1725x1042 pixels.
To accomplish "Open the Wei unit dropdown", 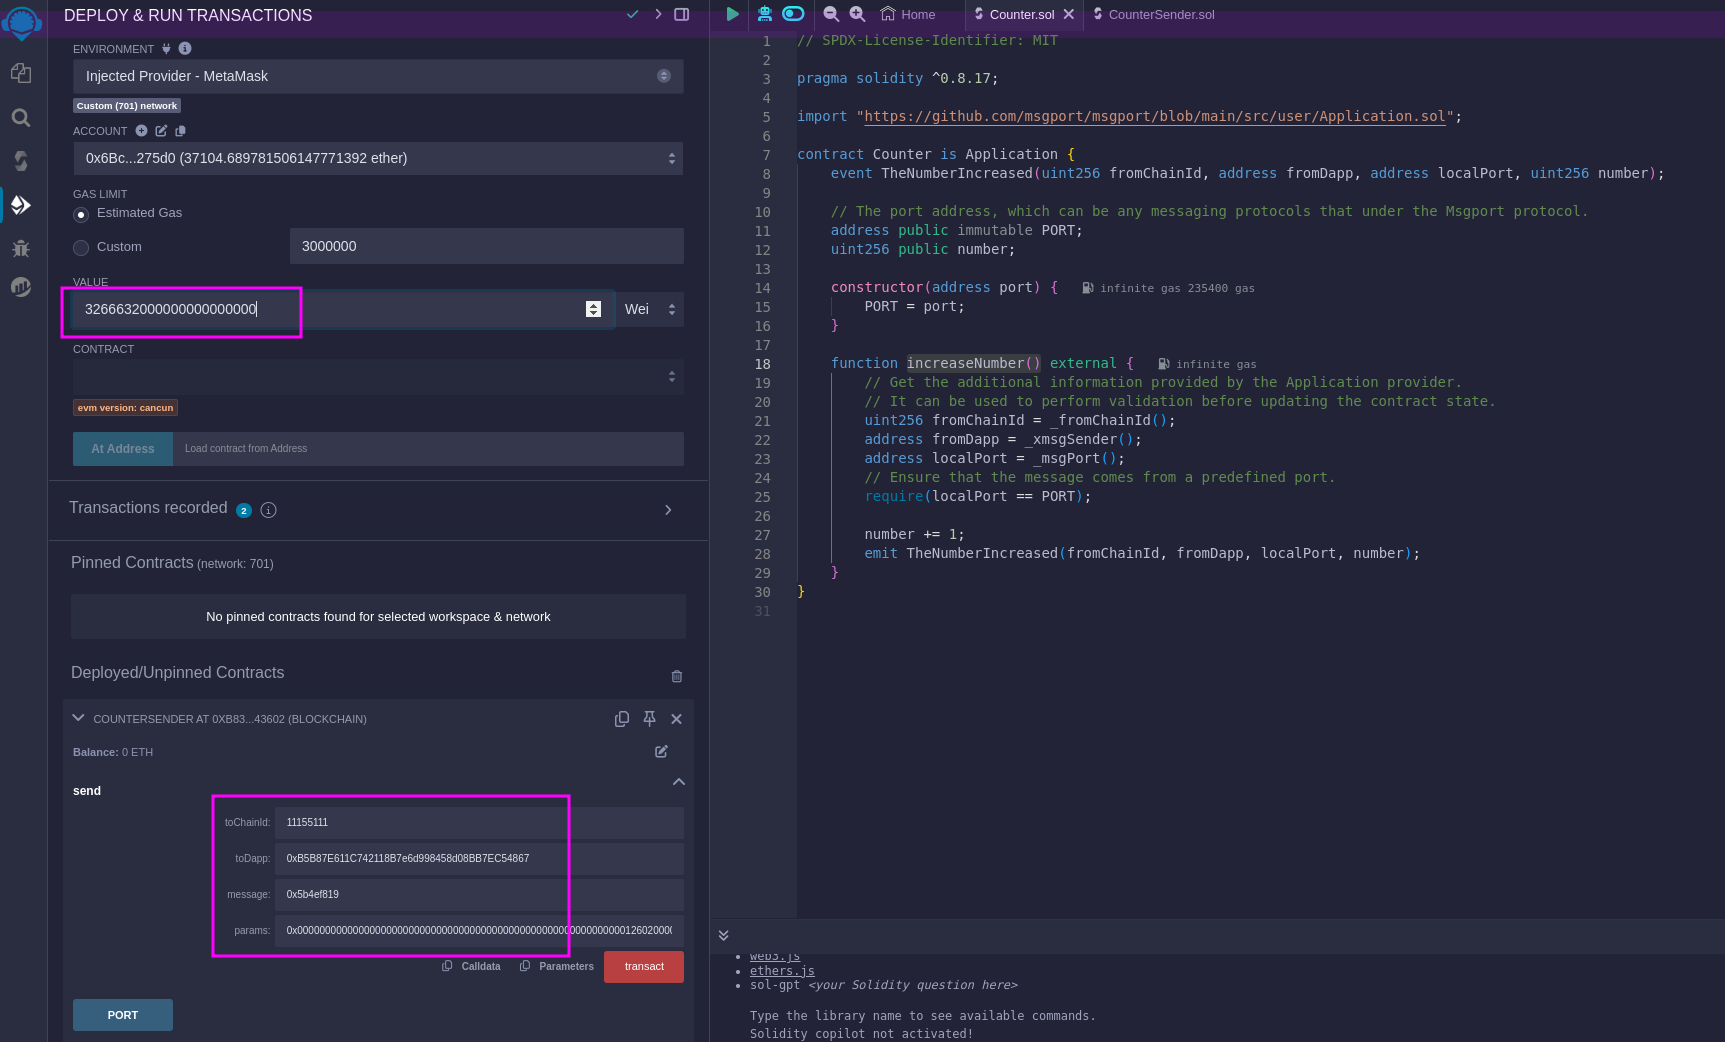I will click(650, 309).
